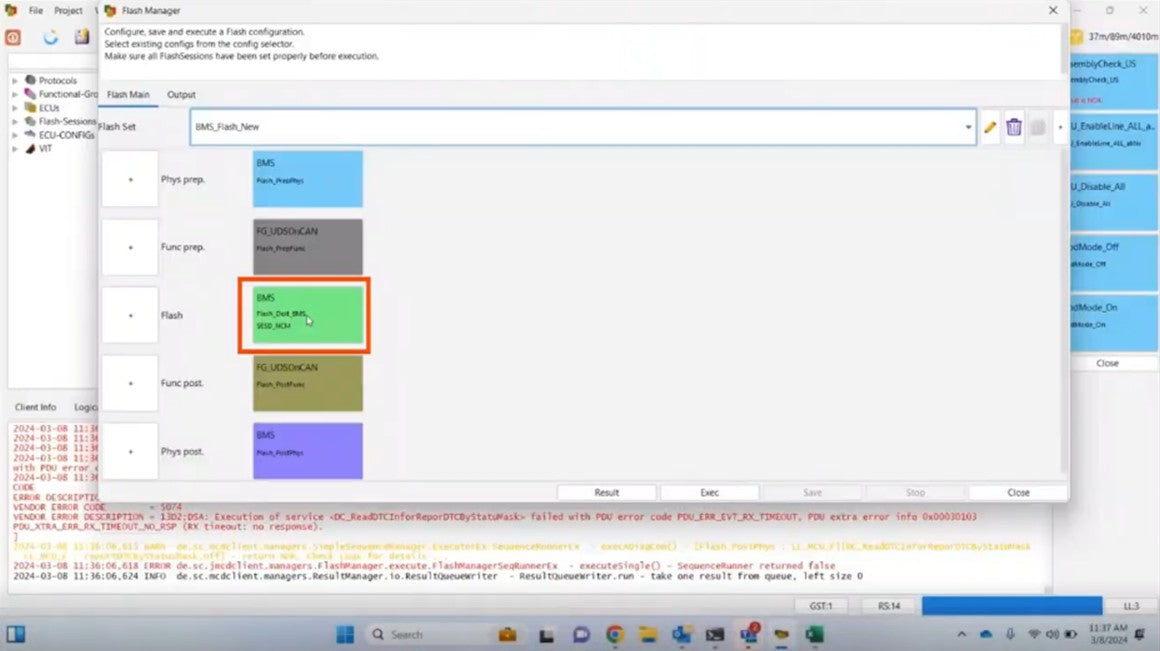Click the Result button
The width and height of the screenshot is (1160, 651).
click(x=606, y=492)
